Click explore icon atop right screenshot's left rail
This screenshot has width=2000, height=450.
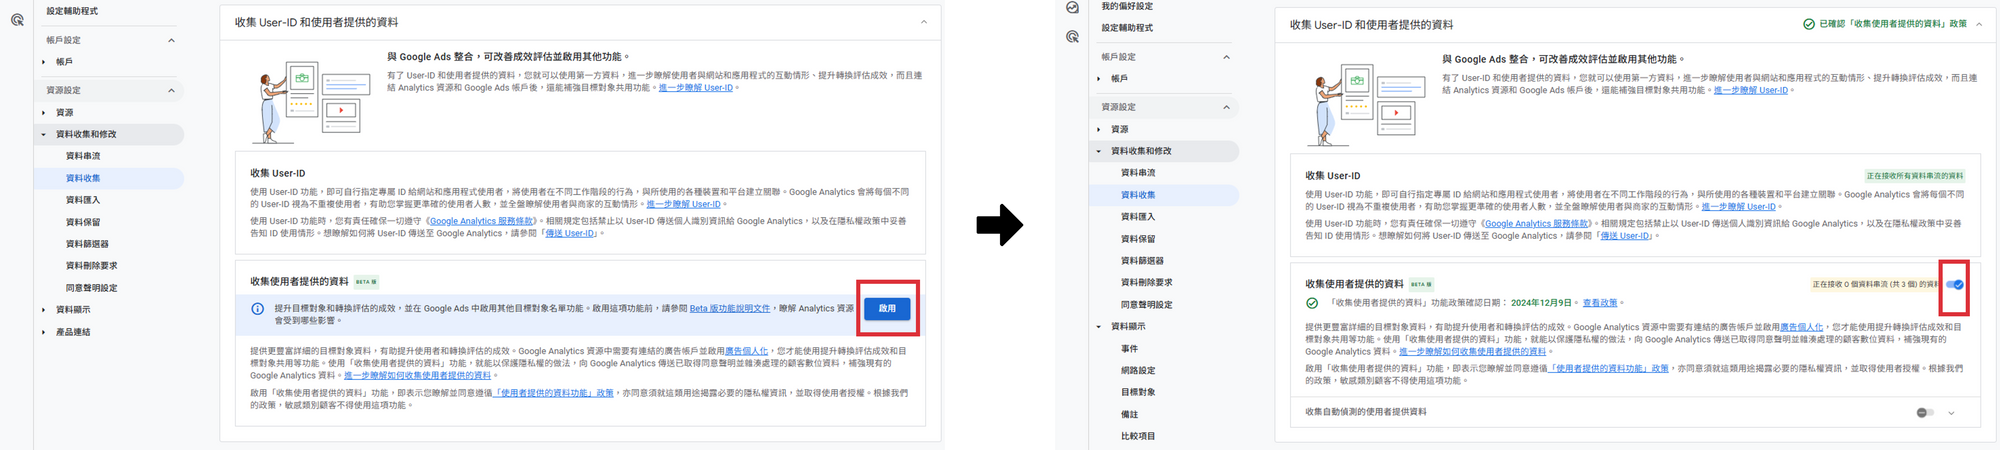tap(1072, 8)
